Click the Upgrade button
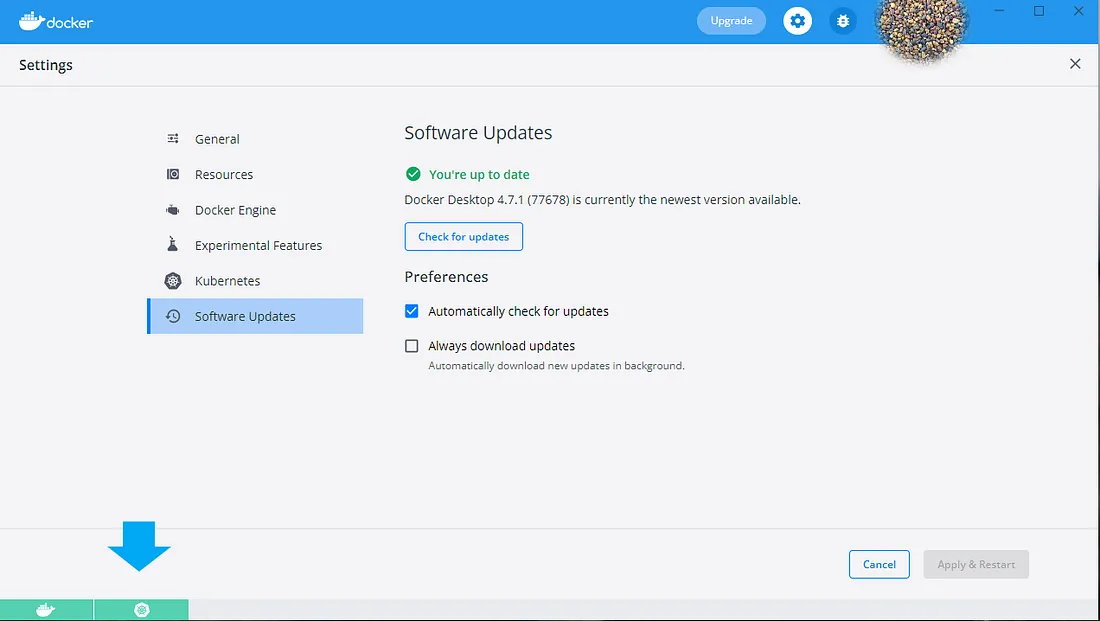 pyautogui.click(x=731, y=21)
